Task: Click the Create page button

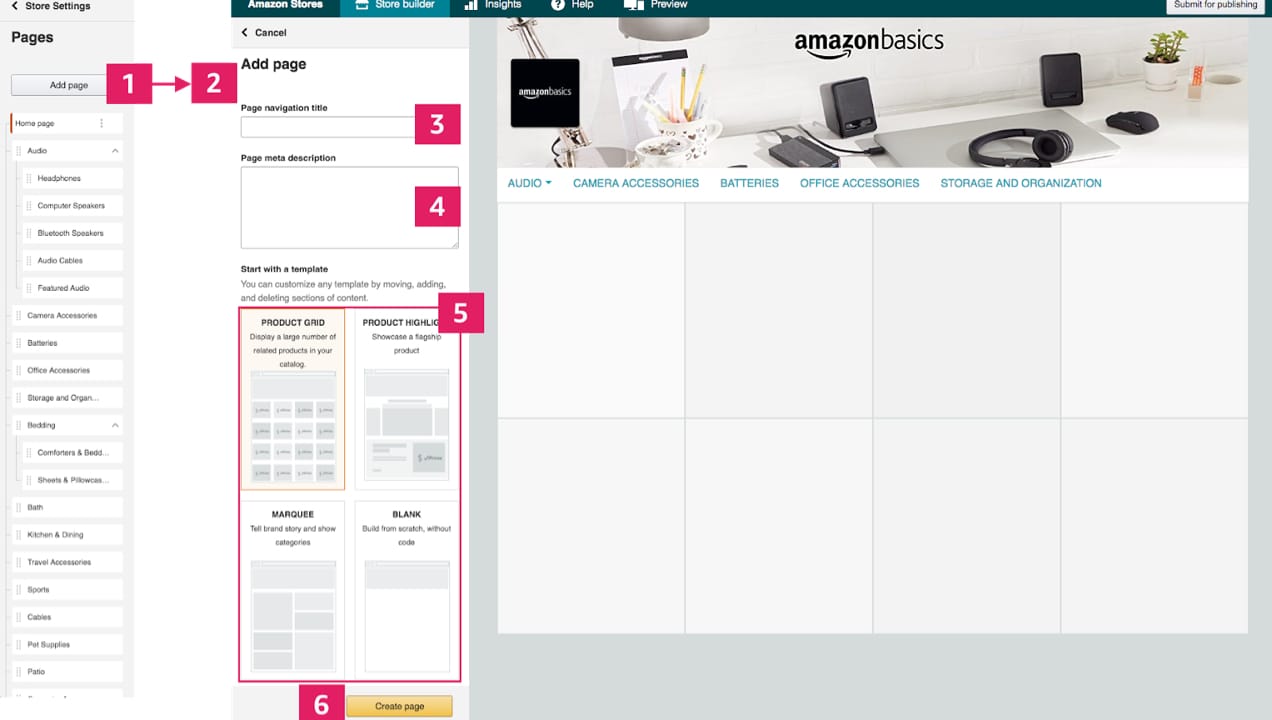Action: [x=399, y=706]
